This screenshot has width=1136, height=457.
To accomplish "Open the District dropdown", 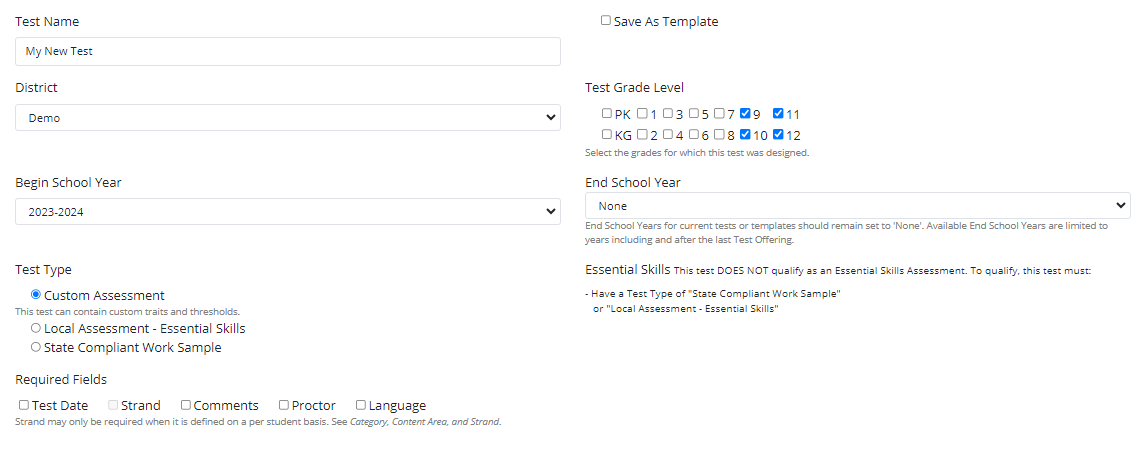I will 287,118.
